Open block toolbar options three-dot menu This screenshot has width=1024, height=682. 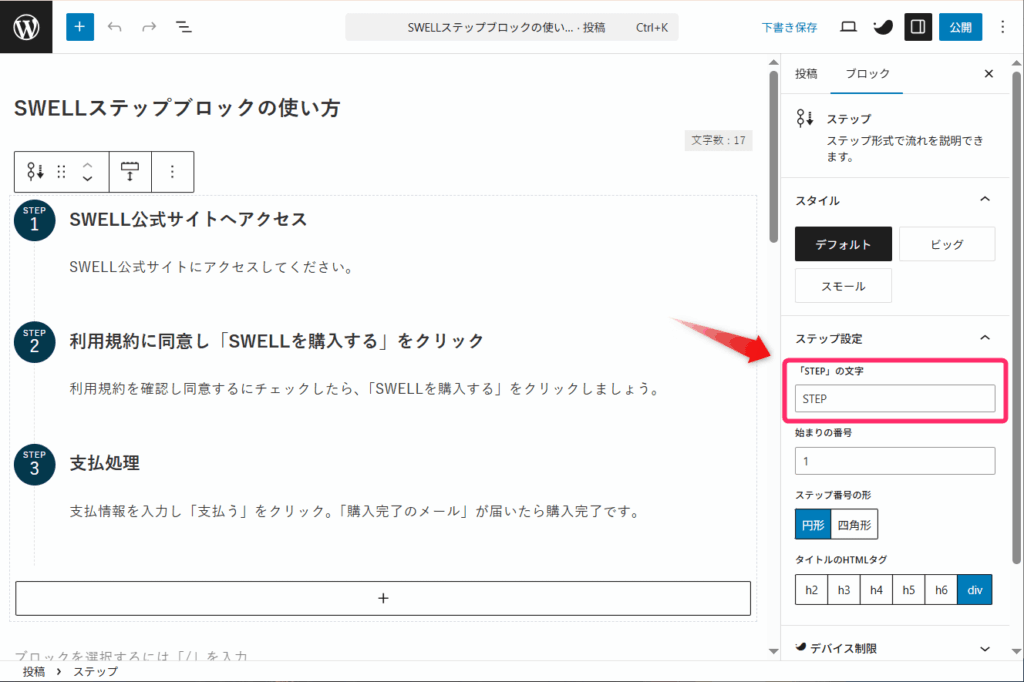coord(172,171)
